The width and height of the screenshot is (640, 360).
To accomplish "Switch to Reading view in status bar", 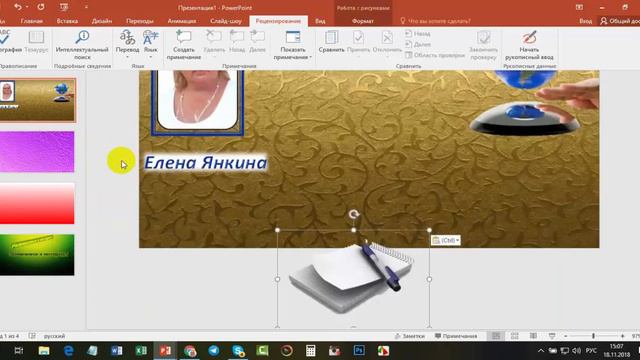I will (x=533, y=336).
